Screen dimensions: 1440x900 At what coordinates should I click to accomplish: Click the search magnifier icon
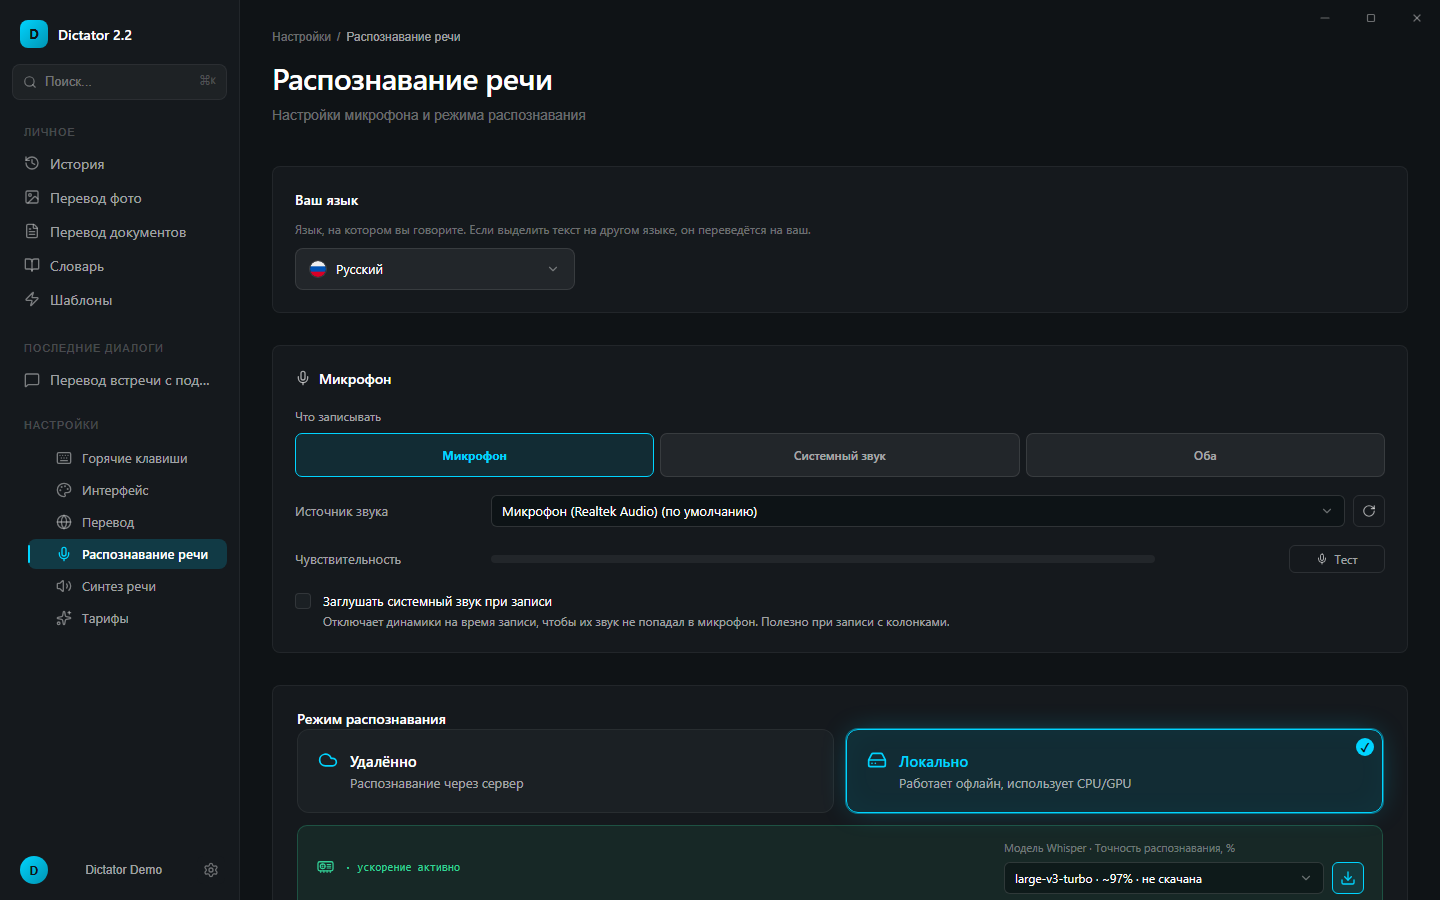click(x=30, y=82)
